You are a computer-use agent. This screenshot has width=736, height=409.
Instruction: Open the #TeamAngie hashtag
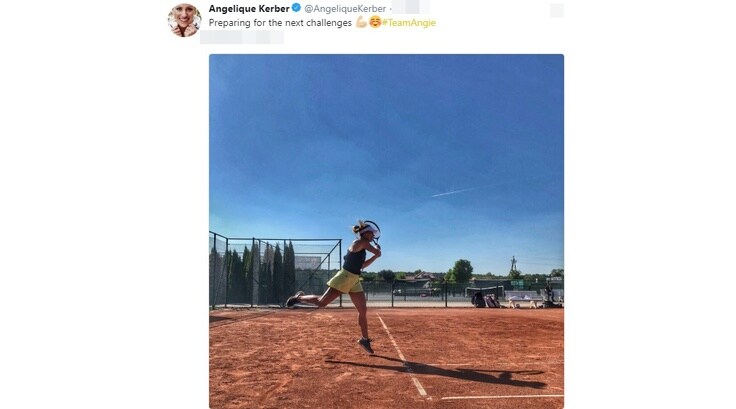pyautogui.click(x=409, y=23)
